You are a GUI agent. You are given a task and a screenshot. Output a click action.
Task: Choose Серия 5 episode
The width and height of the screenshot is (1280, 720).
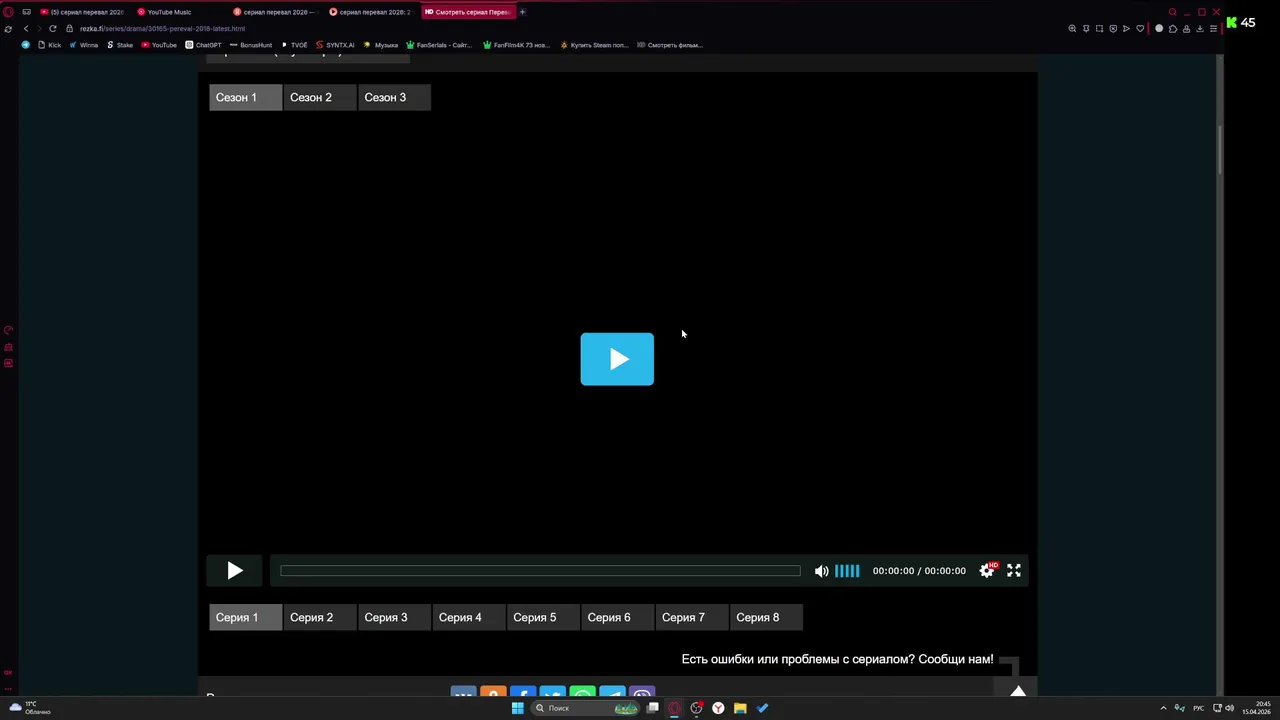[543, 617]
